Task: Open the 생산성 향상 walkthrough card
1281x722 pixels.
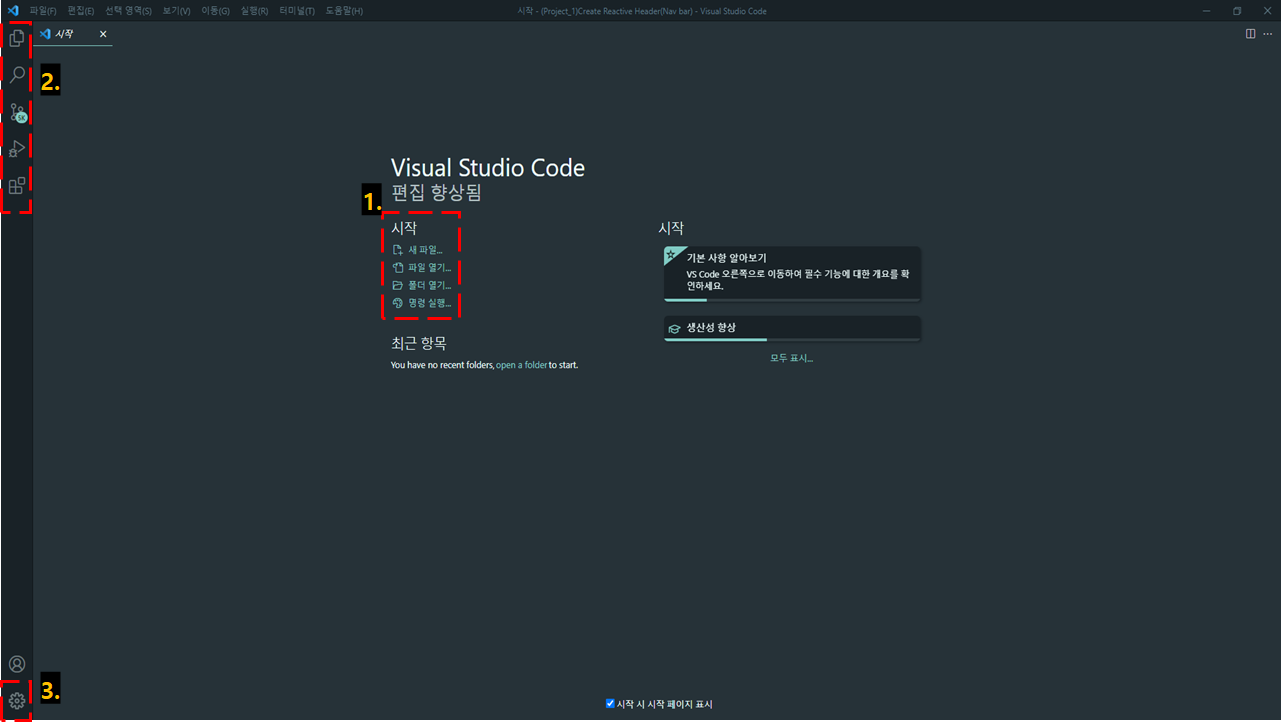Action: click(792, 329)
